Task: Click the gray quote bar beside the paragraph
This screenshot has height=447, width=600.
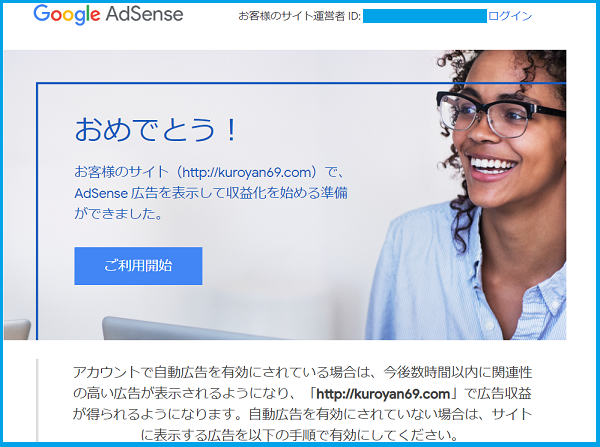Action: (x=37, y=400)
